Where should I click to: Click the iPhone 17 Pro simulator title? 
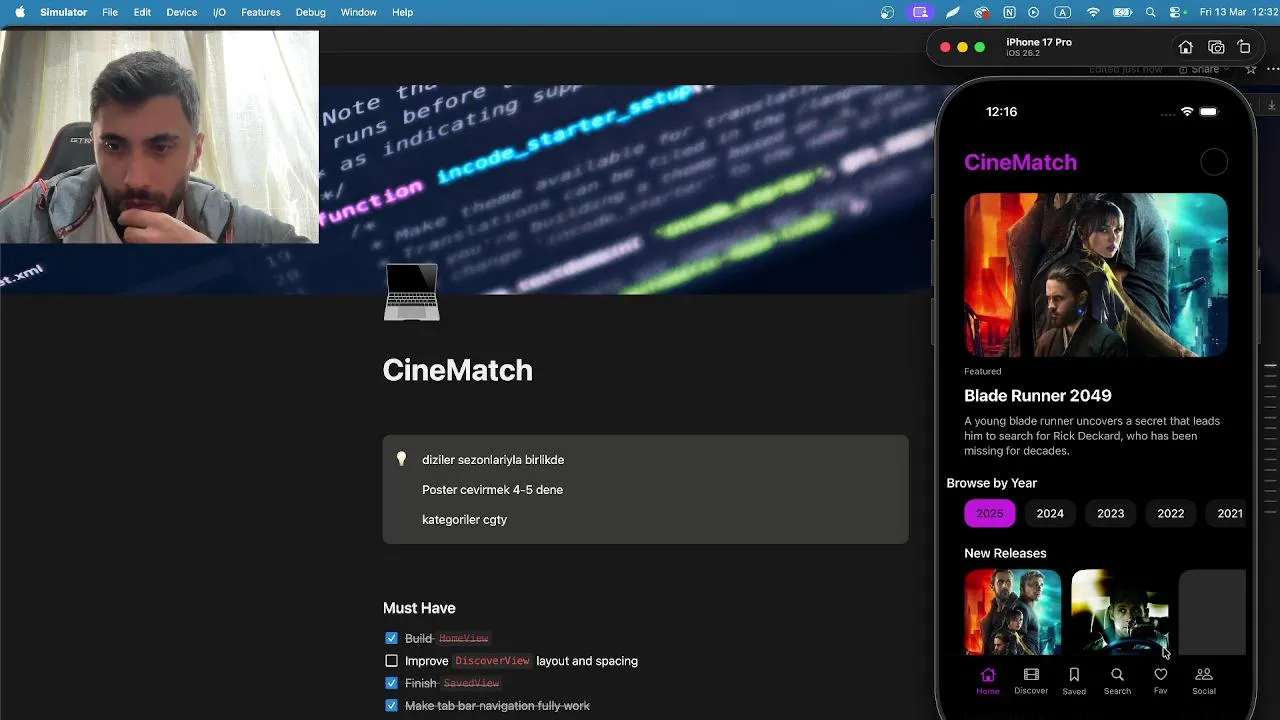coord(1039,42)
